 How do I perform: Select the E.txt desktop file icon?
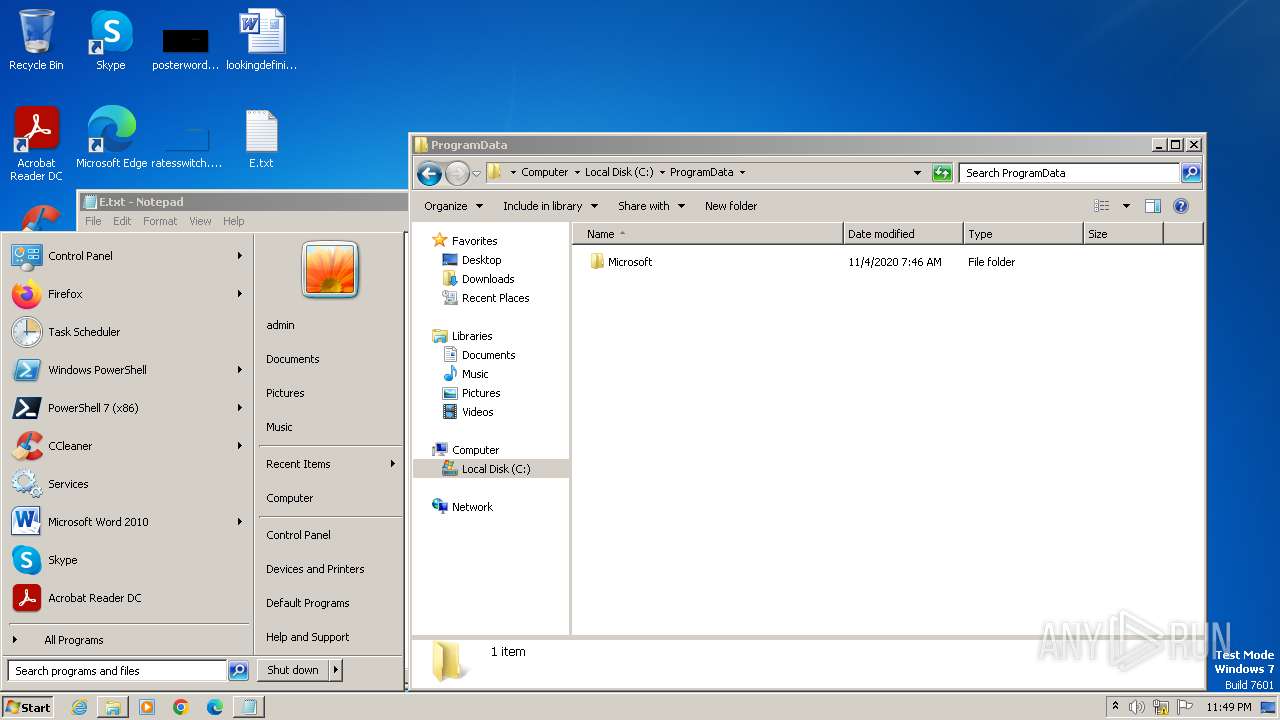pyautogui.click(x=261, y=138)
